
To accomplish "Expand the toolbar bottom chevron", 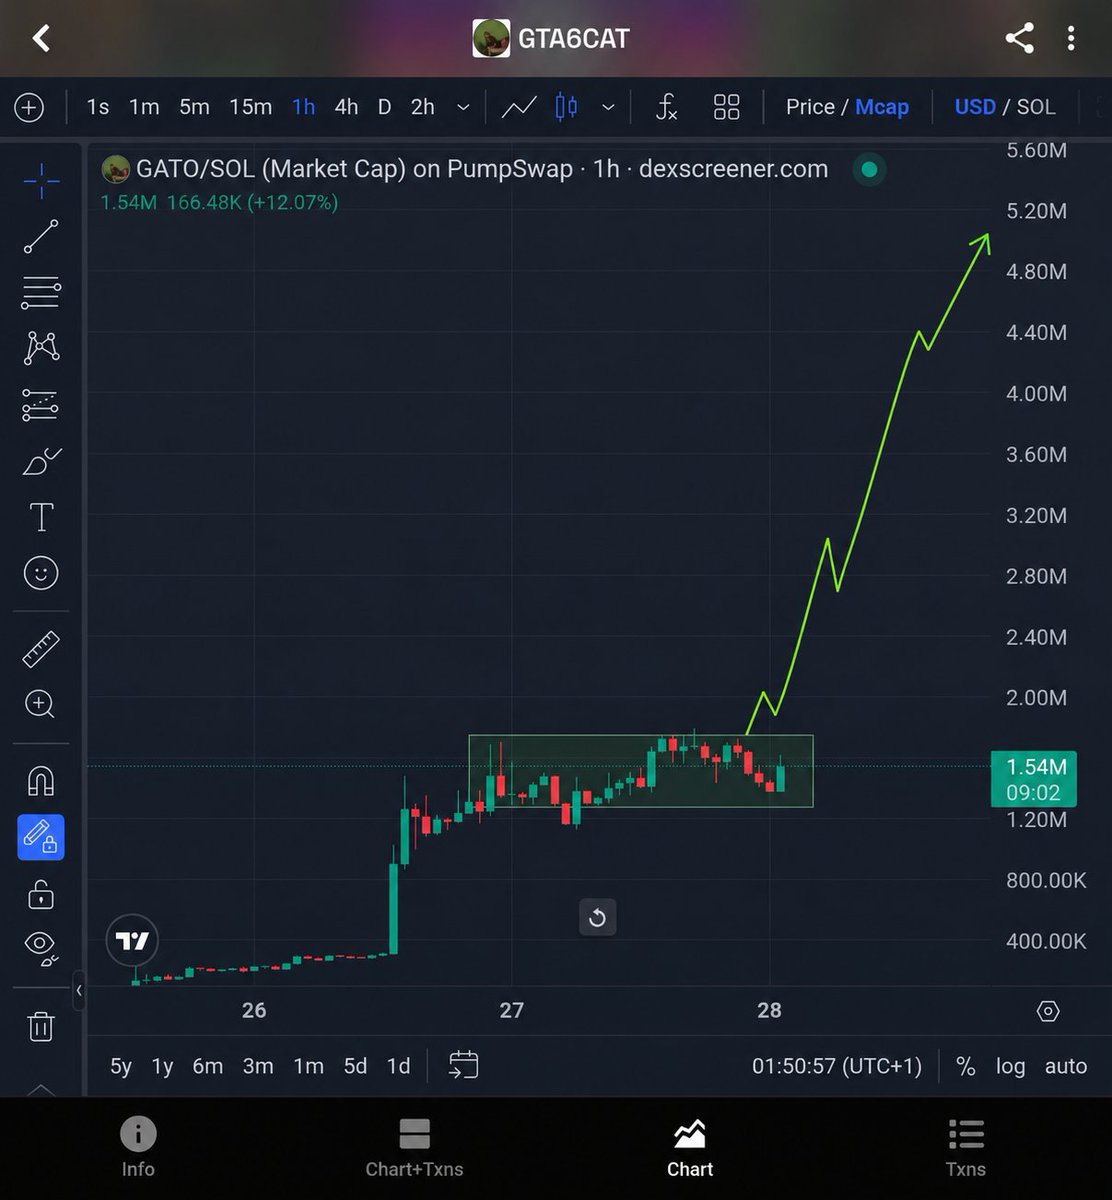I will [41, 1089].
